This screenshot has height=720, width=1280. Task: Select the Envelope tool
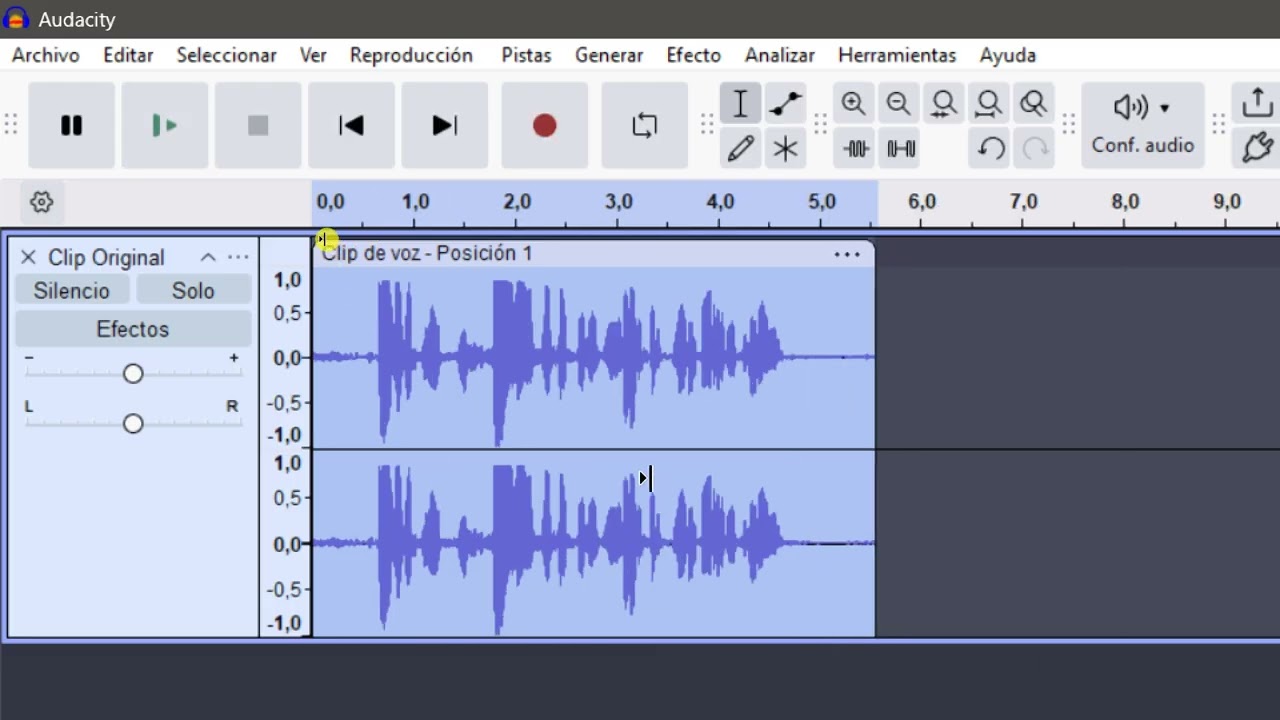(785, 103)
